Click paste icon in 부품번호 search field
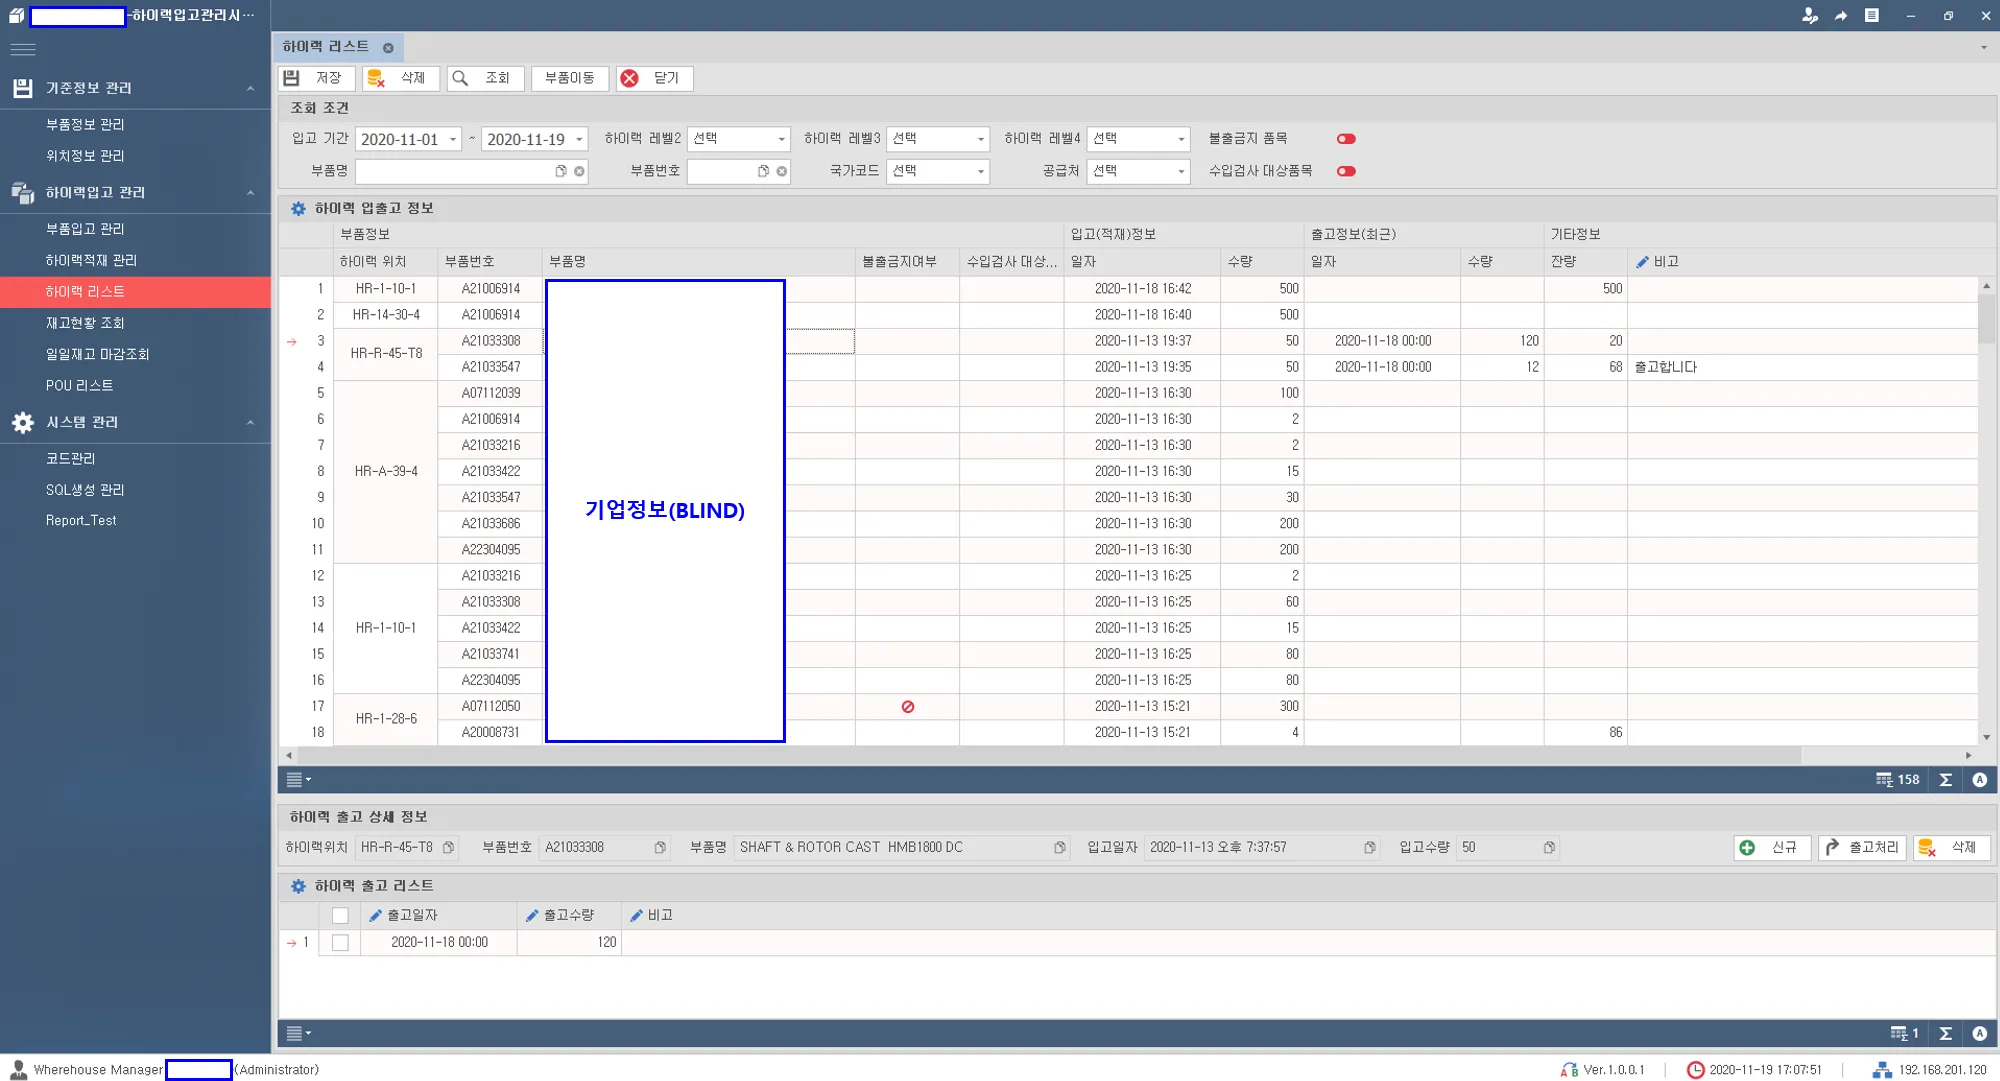Screen dimensions: 2000x1081 tap(763, 171)
